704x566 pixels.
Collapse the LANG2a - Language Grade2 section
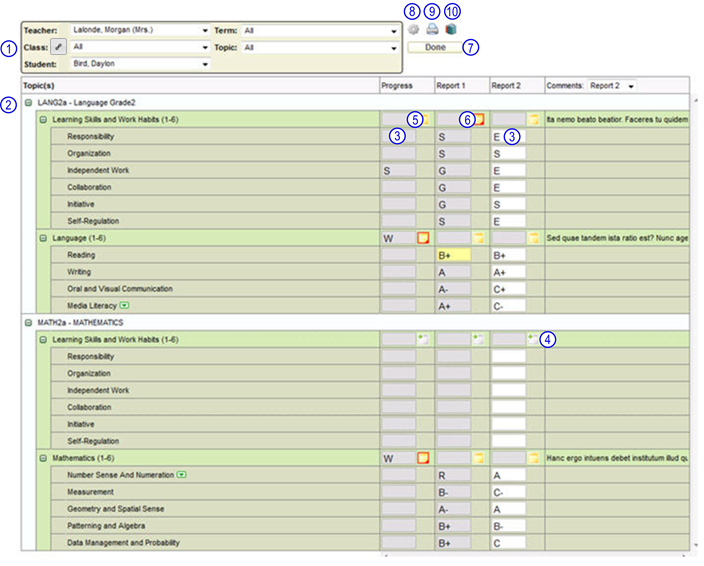coord(27,103)
